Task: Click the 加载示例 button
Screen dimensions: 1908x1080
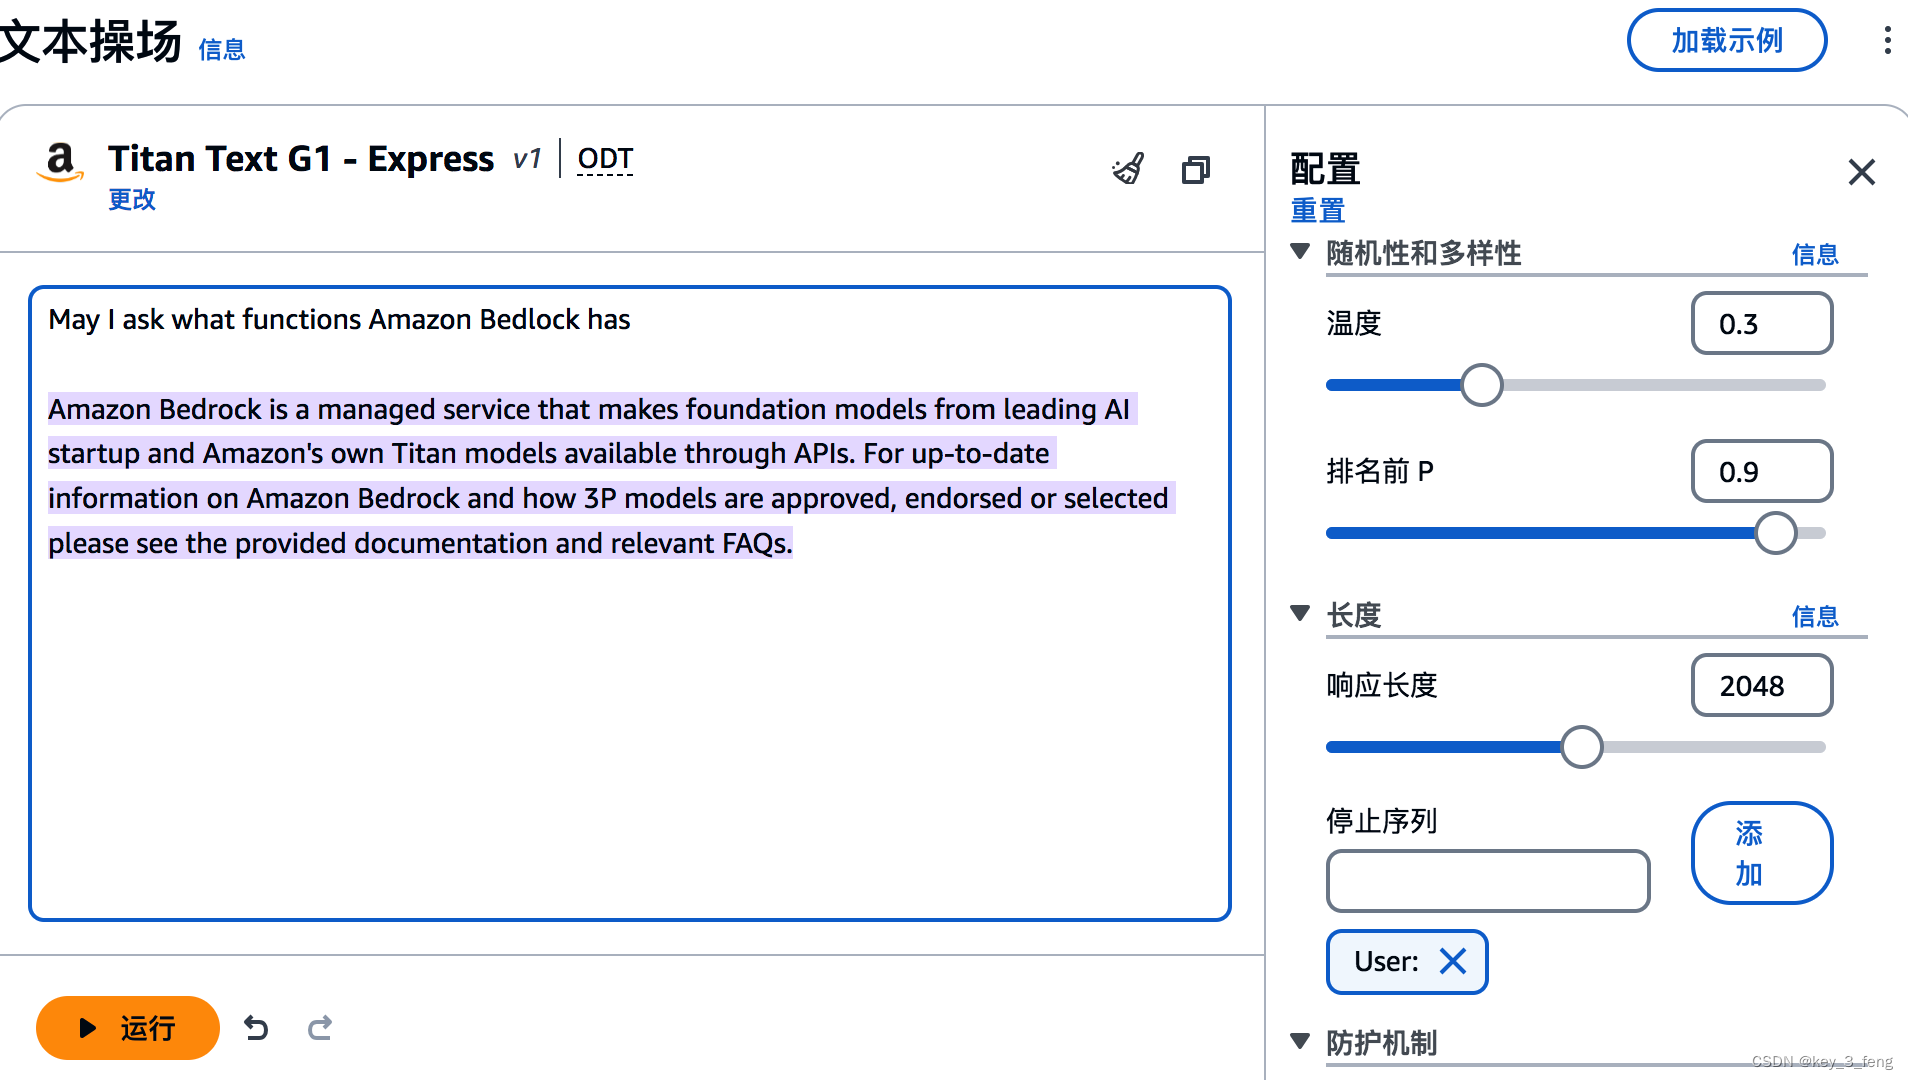Action: pos(1727,41)
